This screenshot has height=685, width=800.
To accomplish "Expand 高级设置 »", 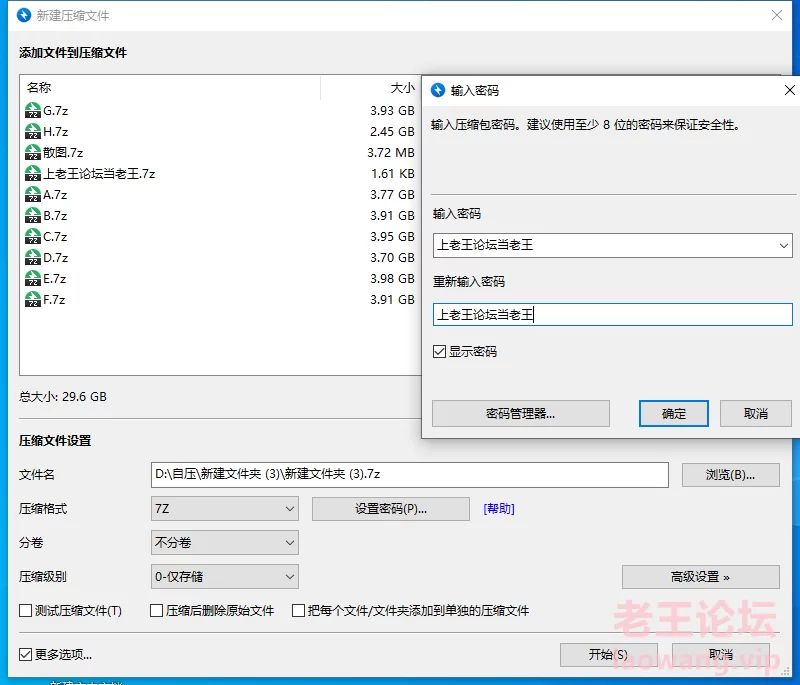I will pos(701,577).
